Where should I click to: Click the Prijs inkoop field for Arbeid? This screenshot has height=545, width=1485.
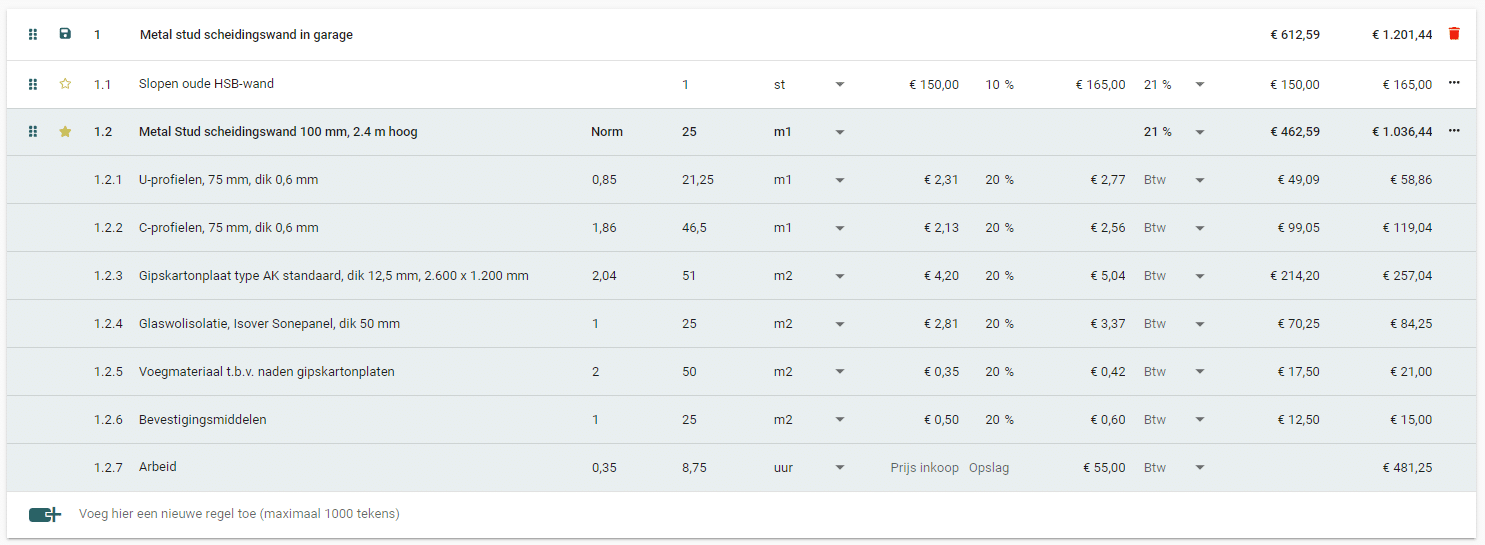click(924, 468)
